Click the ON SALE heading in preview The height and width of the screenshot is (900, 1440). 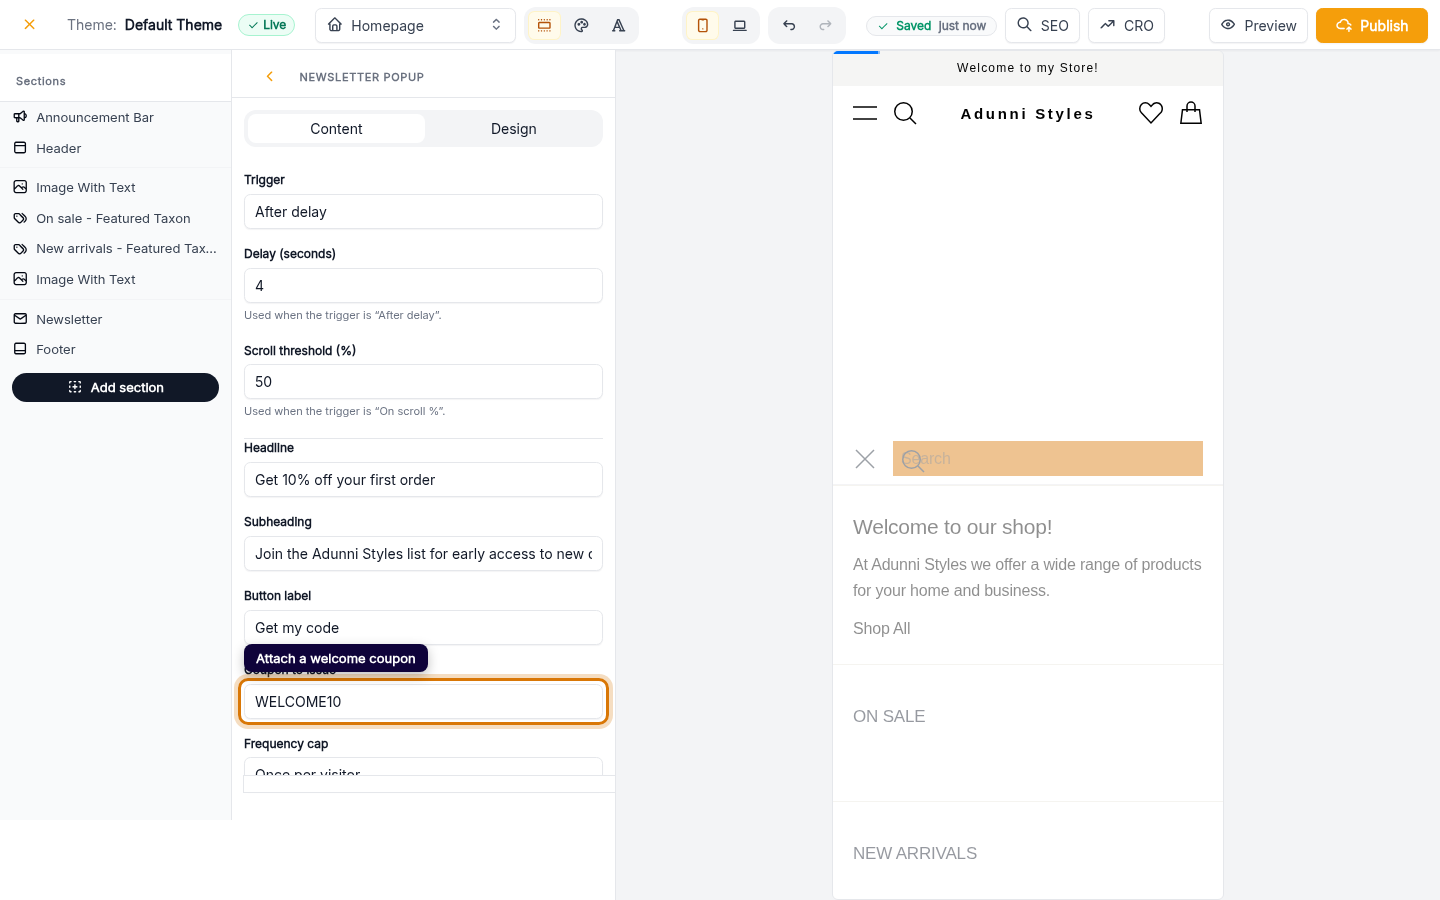[x=889, y=716]
